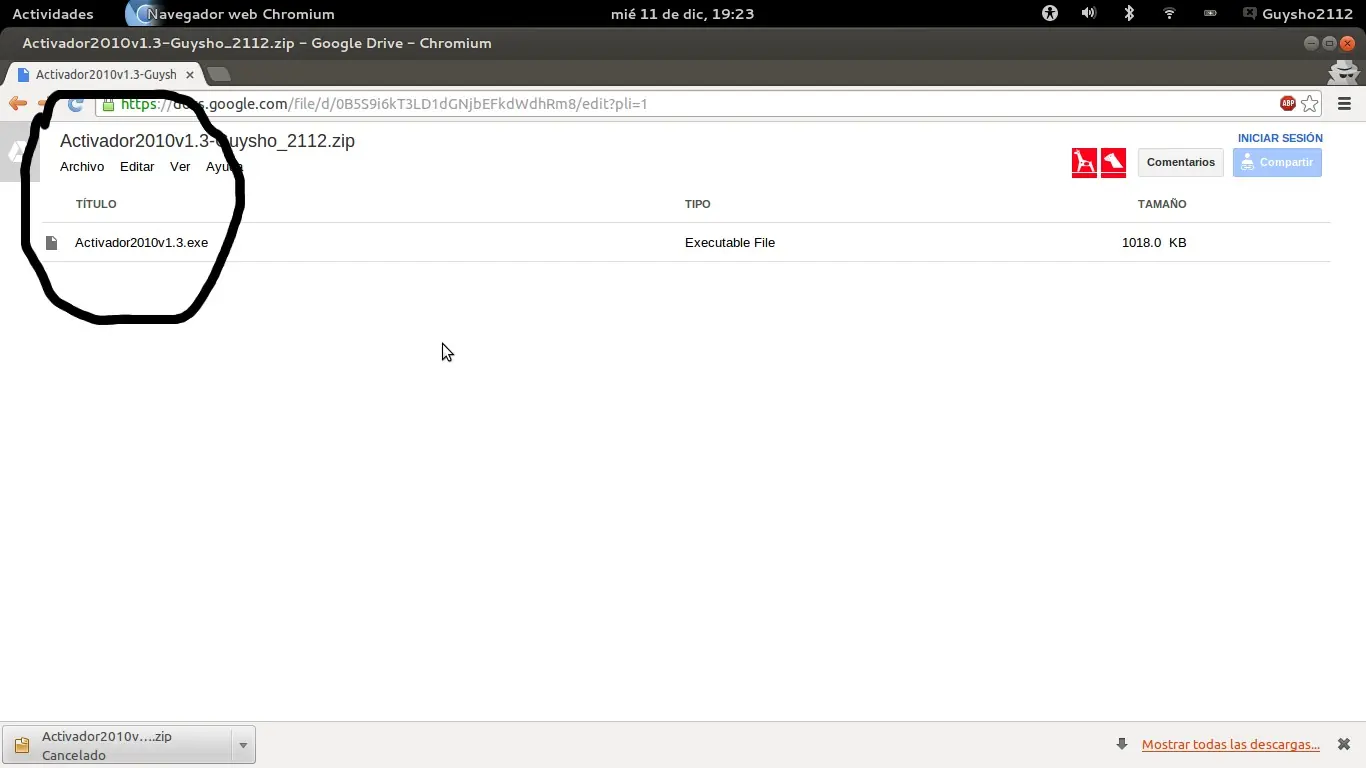Reload the page

pos(75,104)
